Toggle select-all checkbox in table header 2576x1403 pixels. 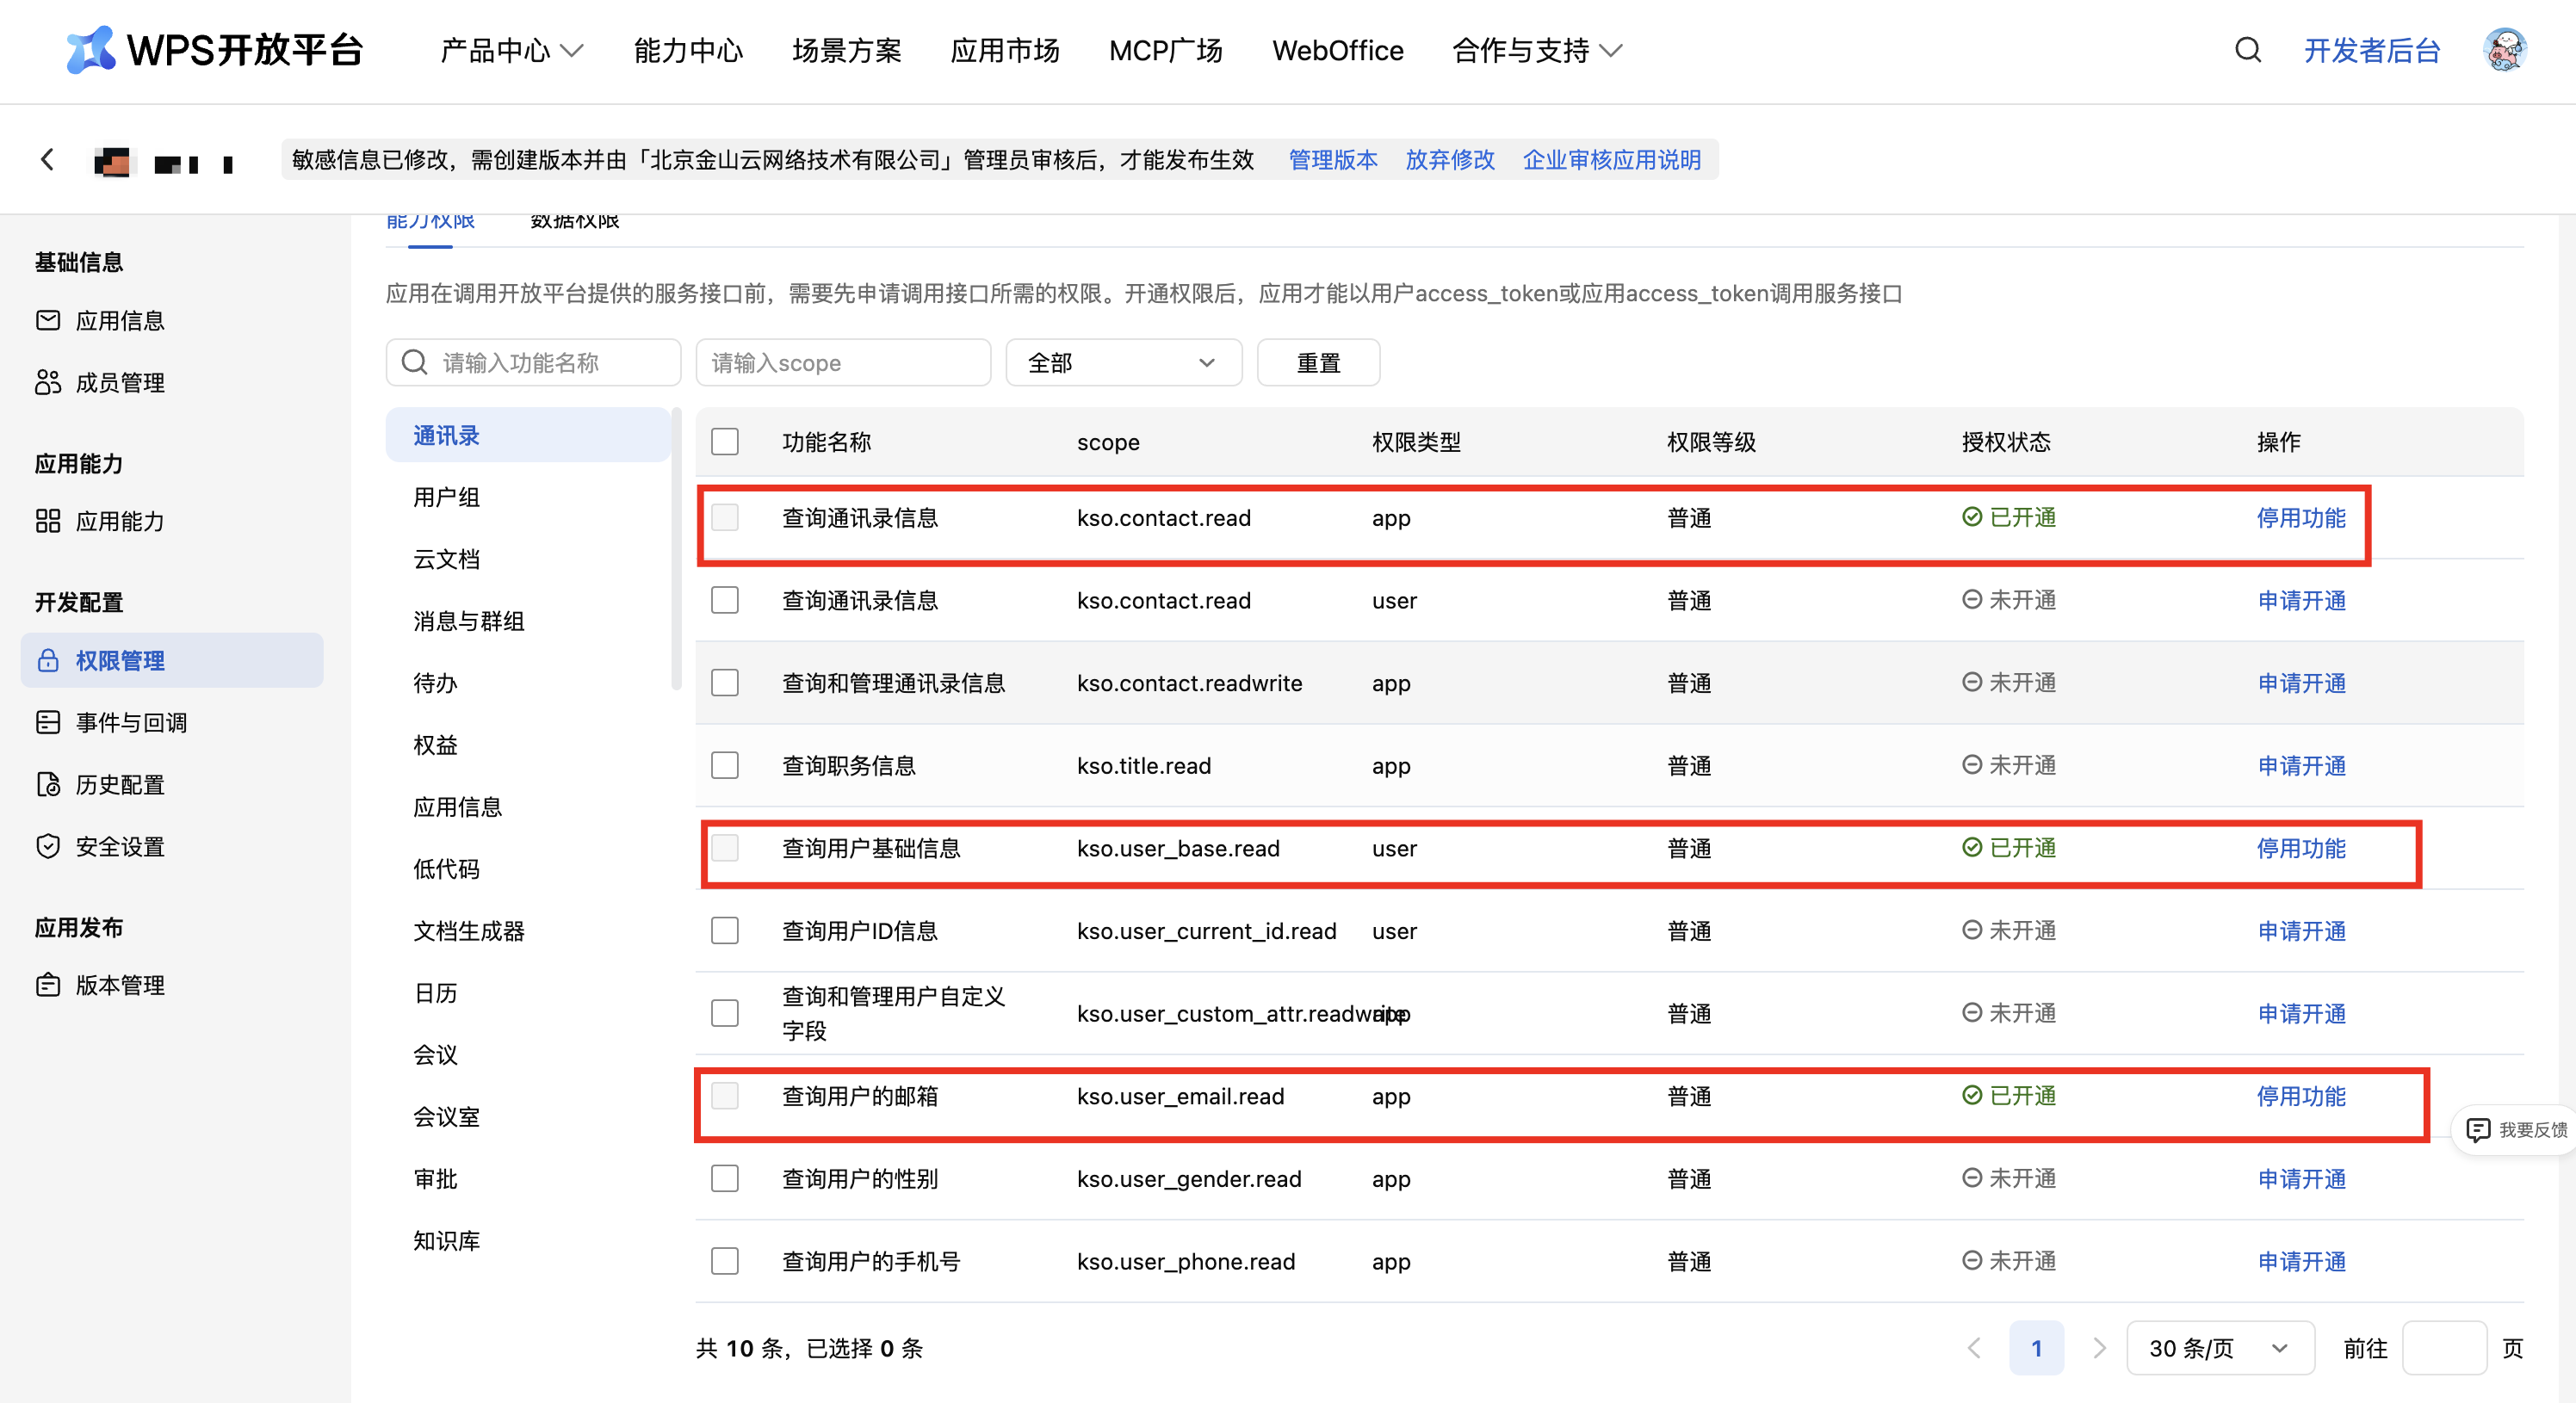[x=724, y=442]
